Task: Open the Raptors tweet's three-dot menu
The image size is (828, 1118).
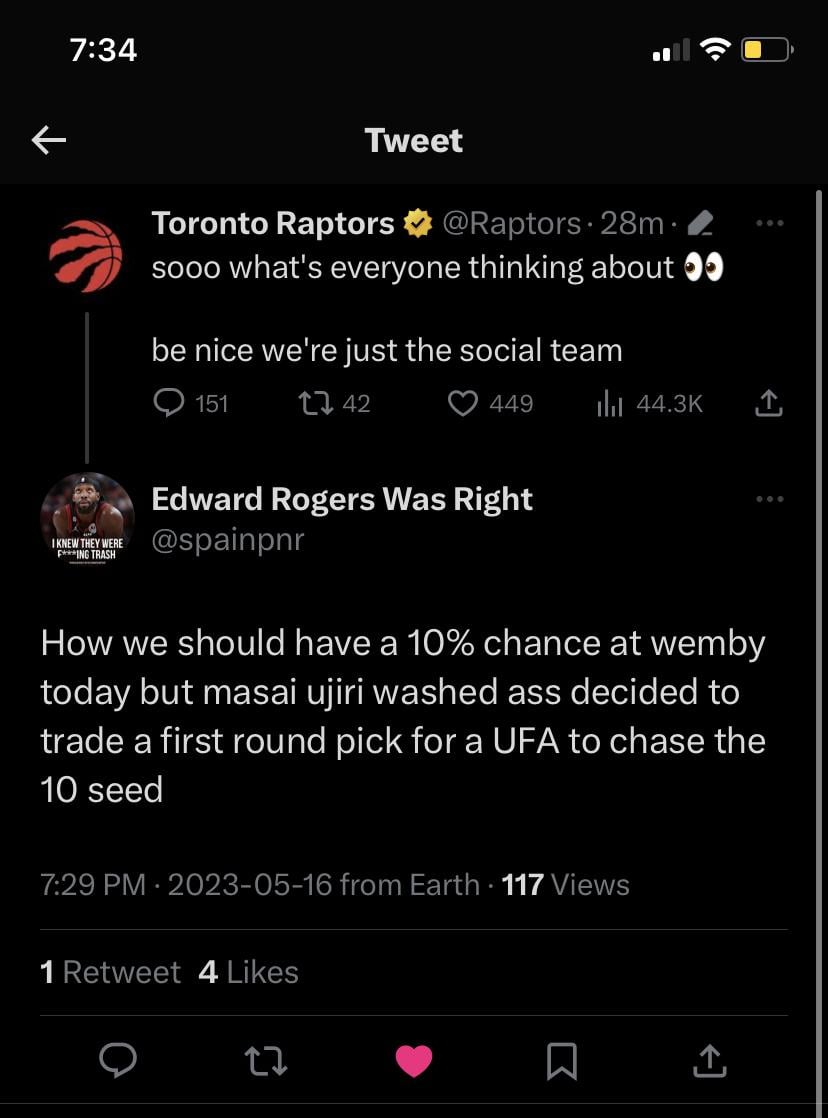Action: coord(769,224)
